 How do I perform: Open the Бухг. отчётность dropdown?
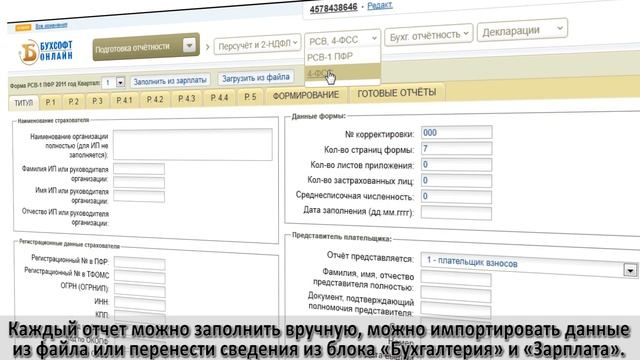click(429, 36)
